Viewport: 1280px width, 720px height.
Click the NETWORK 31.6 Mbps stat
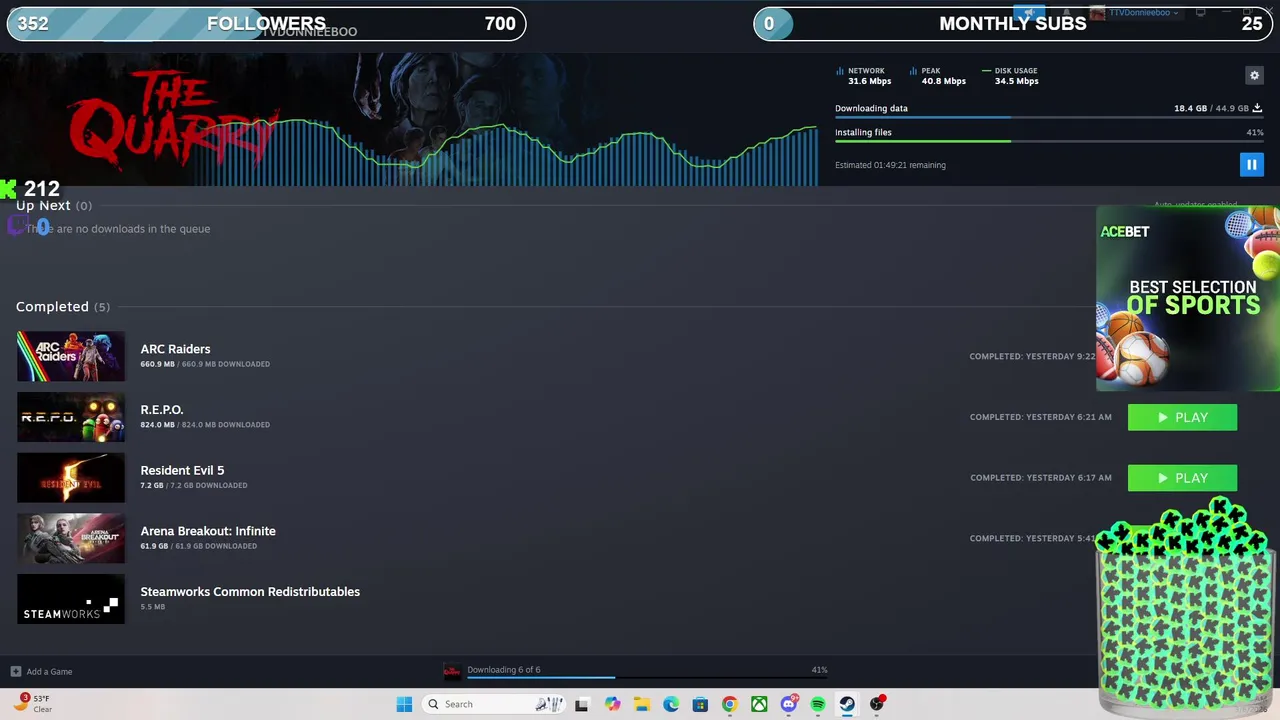(x=864, y=76)
